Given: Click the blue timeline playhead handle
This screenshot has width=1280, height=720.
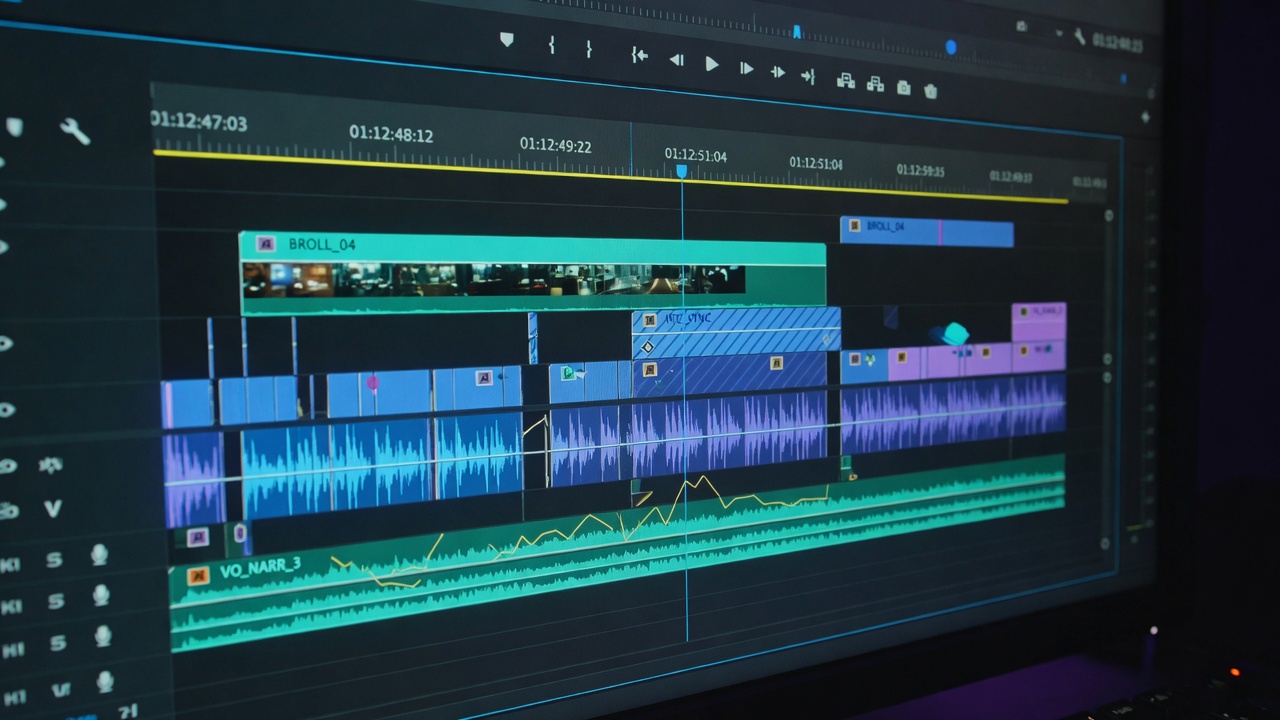Looking at the screenshot, I should click(x=682, y=171).
